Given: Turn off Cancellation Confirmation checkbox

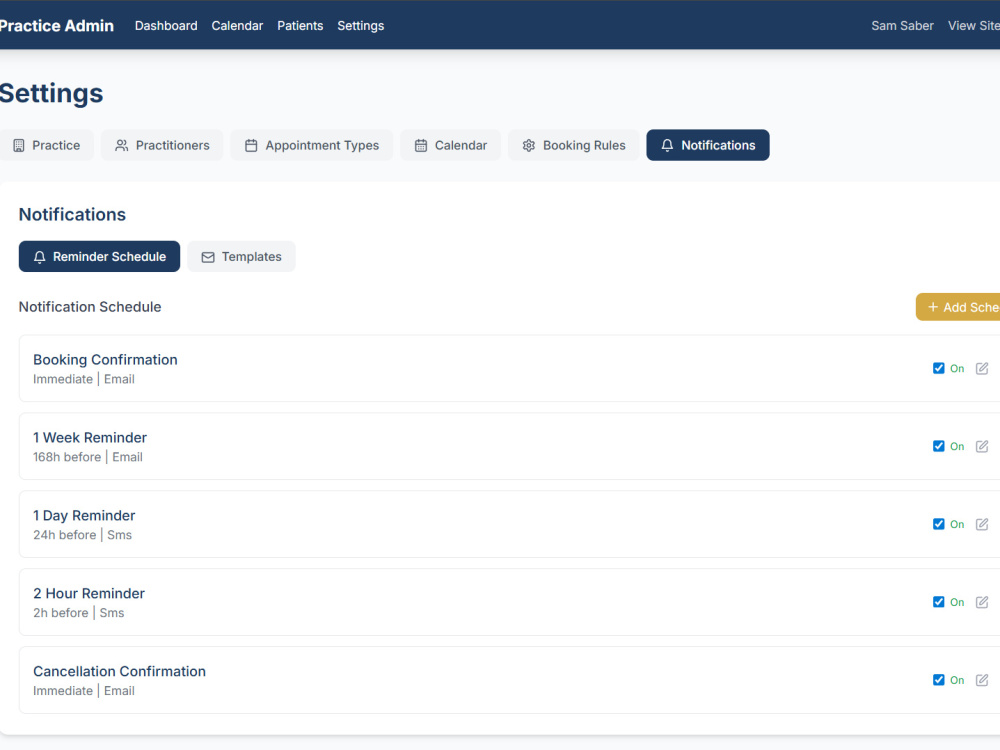Looking at the screenshot, I should tap(938, 679).
